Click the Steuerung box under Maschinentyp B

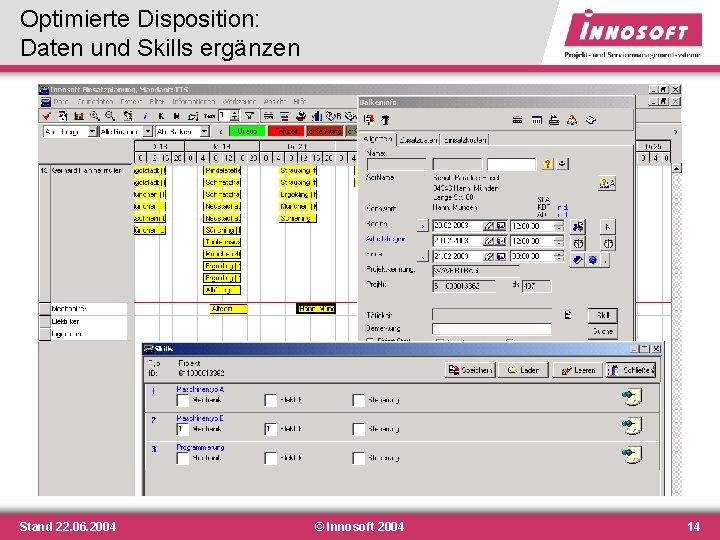(359, 429)
